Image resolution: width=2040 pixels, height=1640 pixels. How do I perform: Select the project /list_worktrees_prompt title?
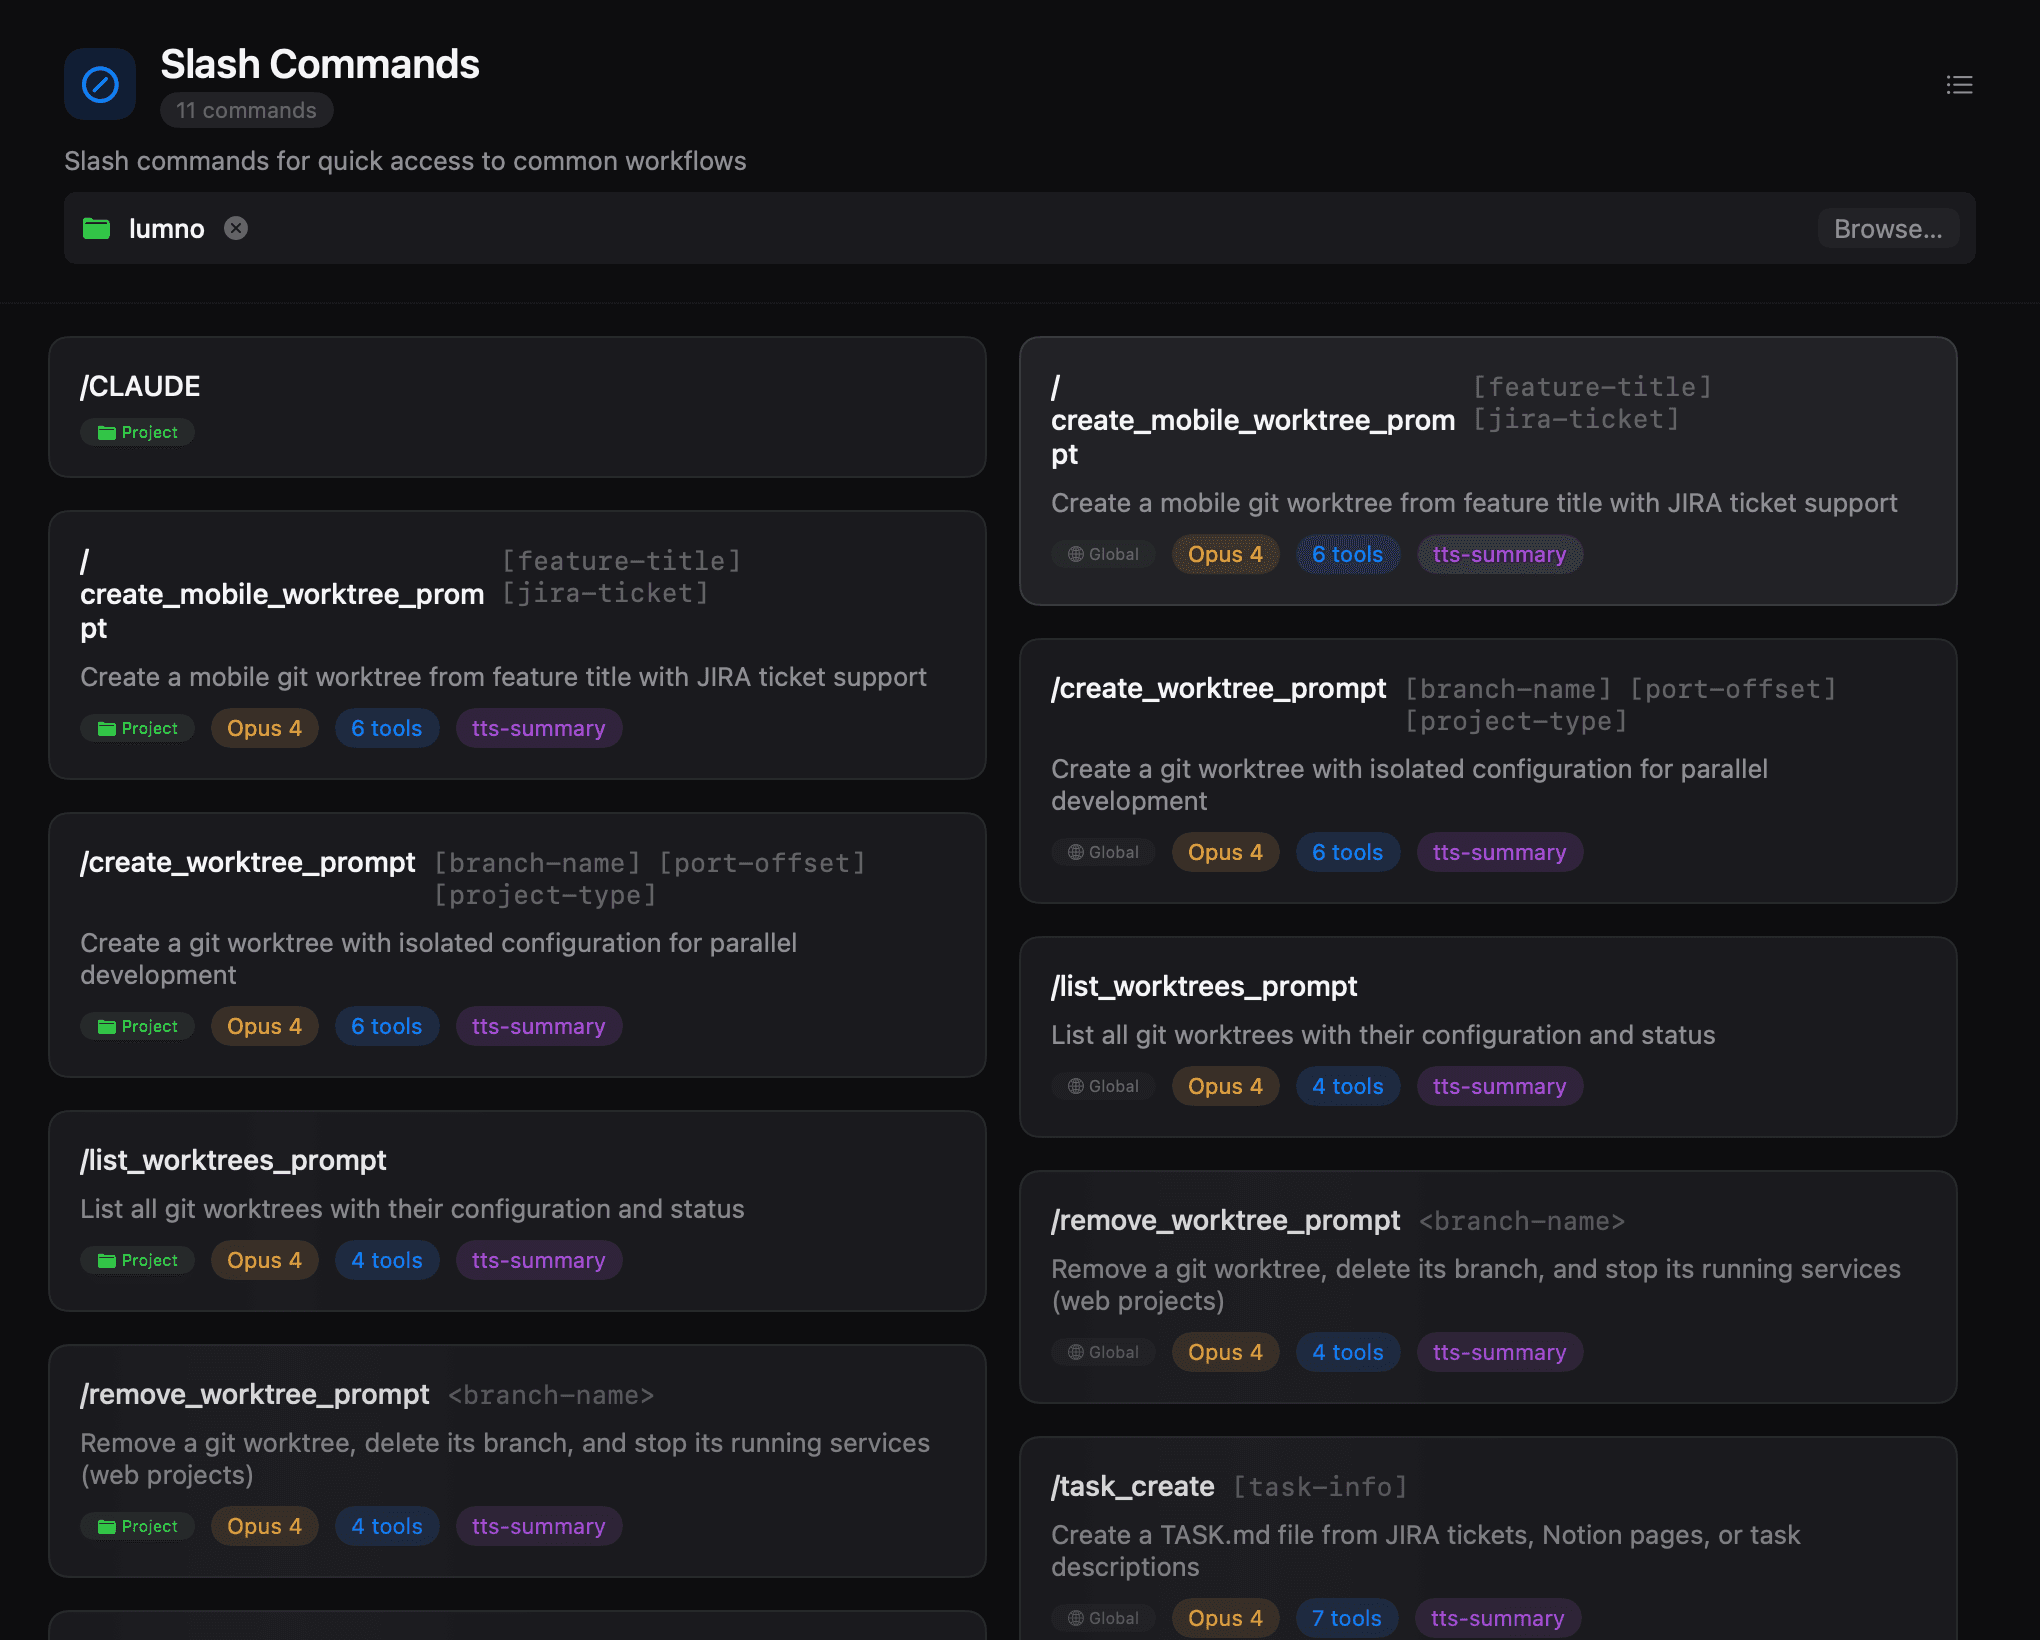pyautogui.click(x=233, y=1160)
